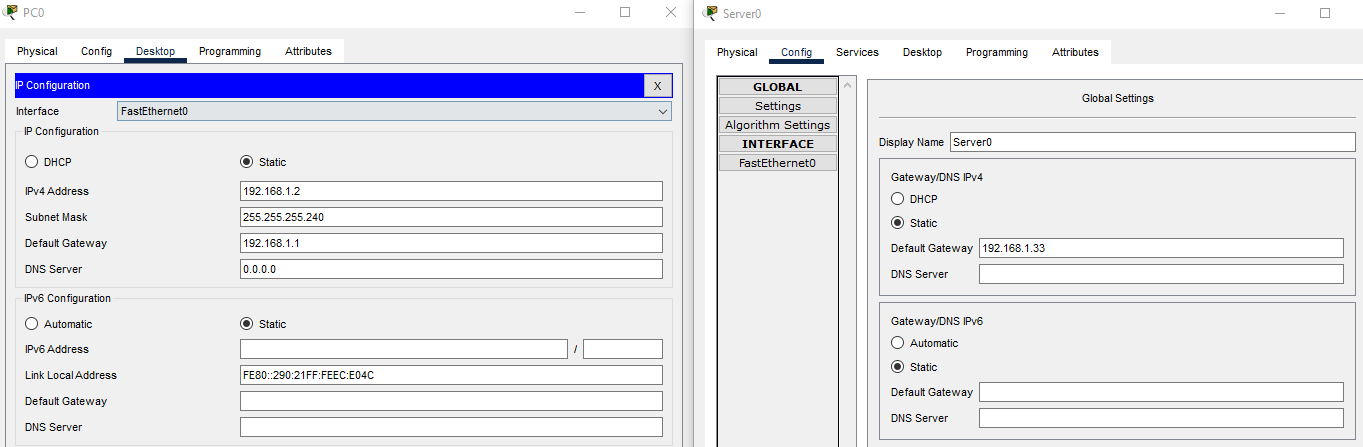Screen dimensions: 1363x447
Task: Open Algorithm Settings in Server0 sidebar
Action: [x=778, y=125]
